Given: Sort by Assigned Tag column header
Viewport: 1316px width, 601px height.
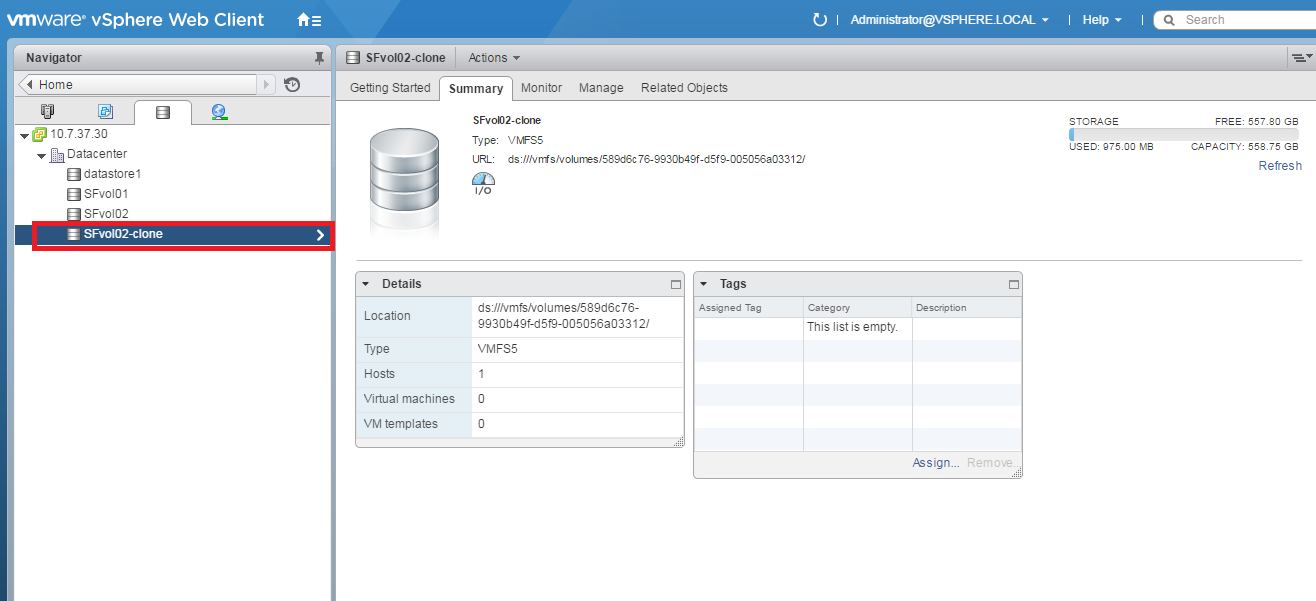Looking at the screenshot, I should pyautogui.click(x=749, y=308).
